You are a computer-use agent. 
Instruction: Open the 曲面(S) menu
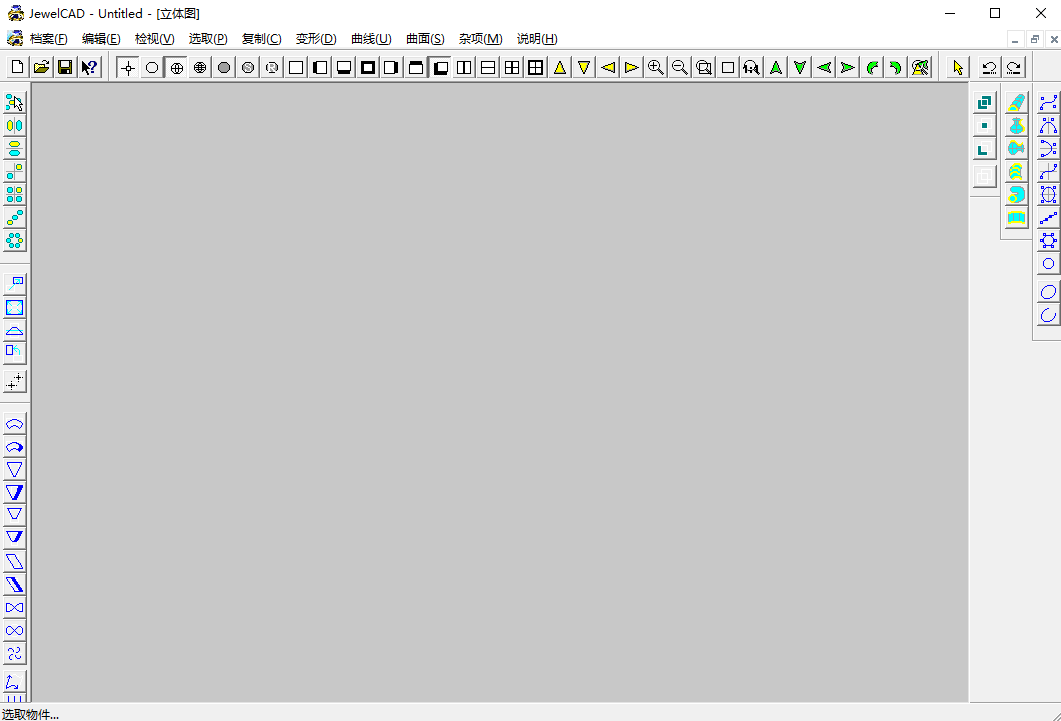pyautogui.click(x=424, y=39)
